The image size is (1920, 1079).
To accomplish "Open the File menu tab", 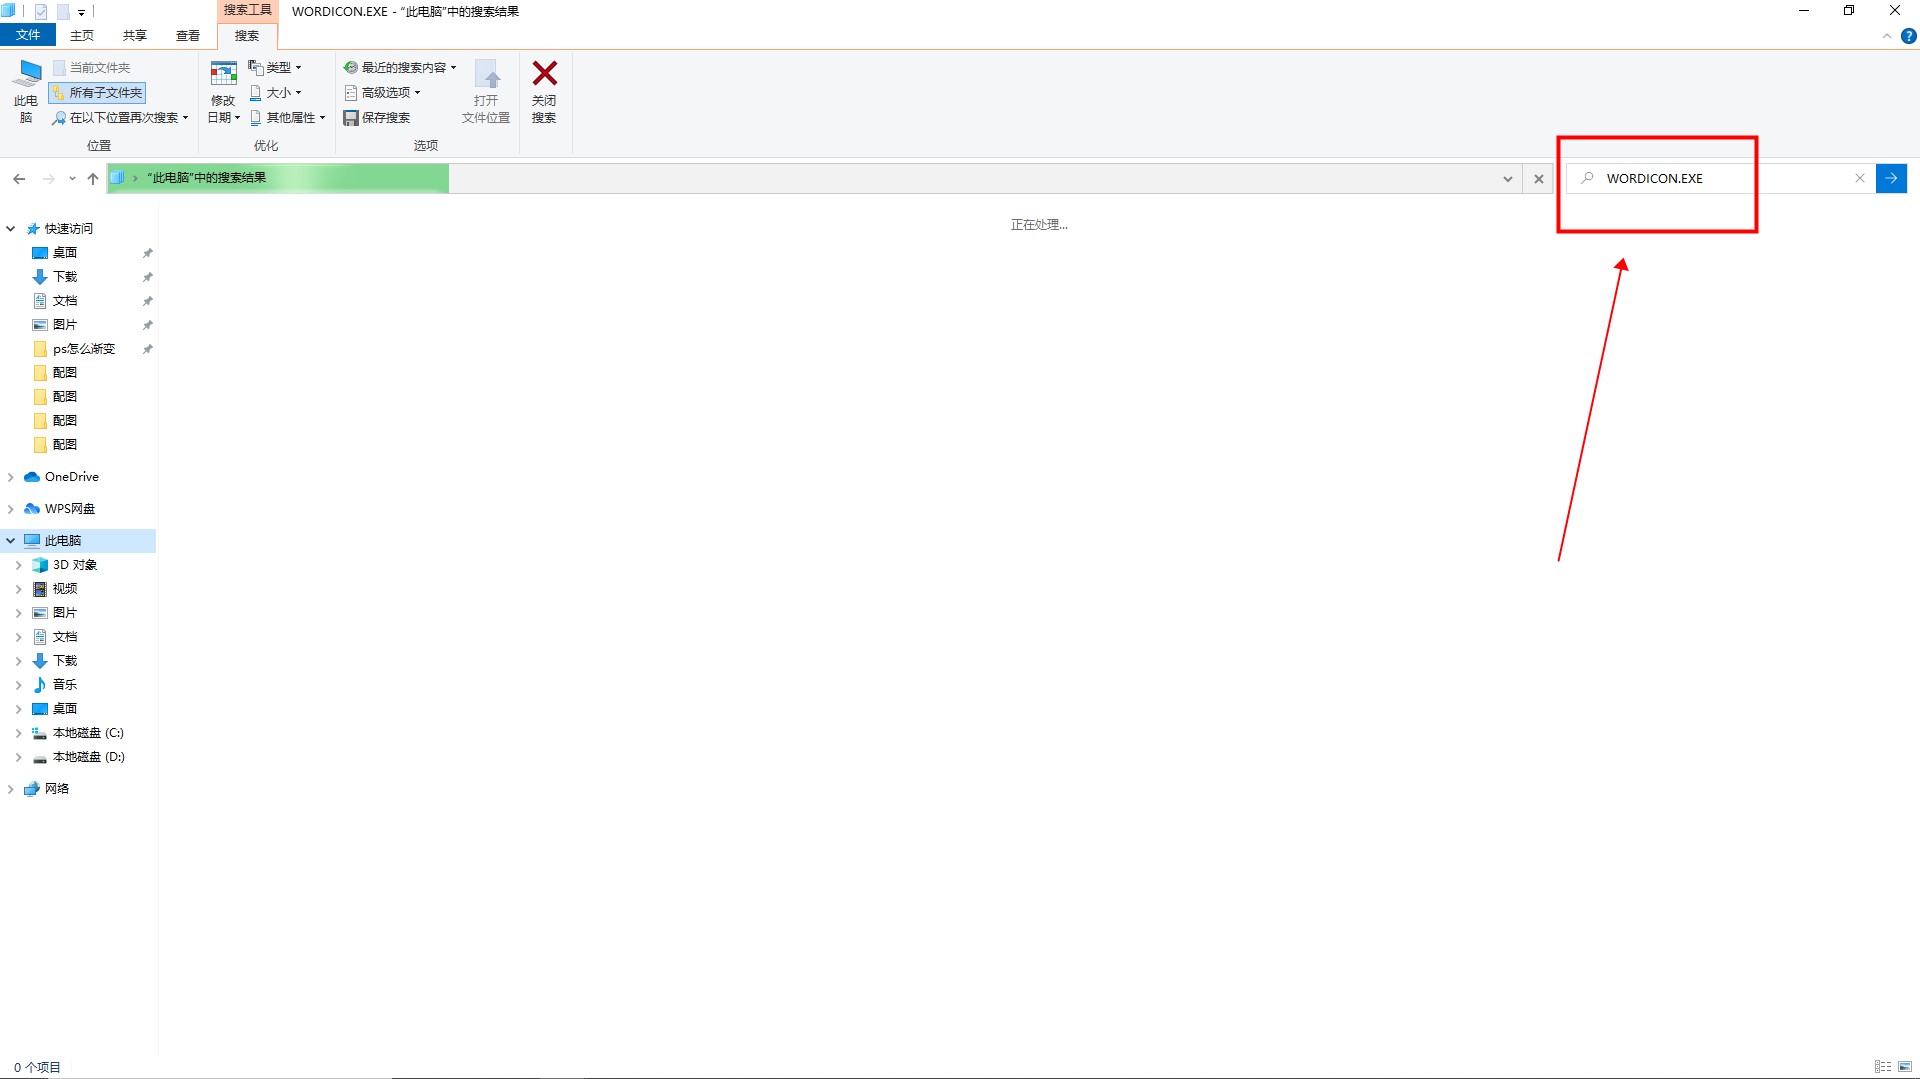I will (28, 35).
